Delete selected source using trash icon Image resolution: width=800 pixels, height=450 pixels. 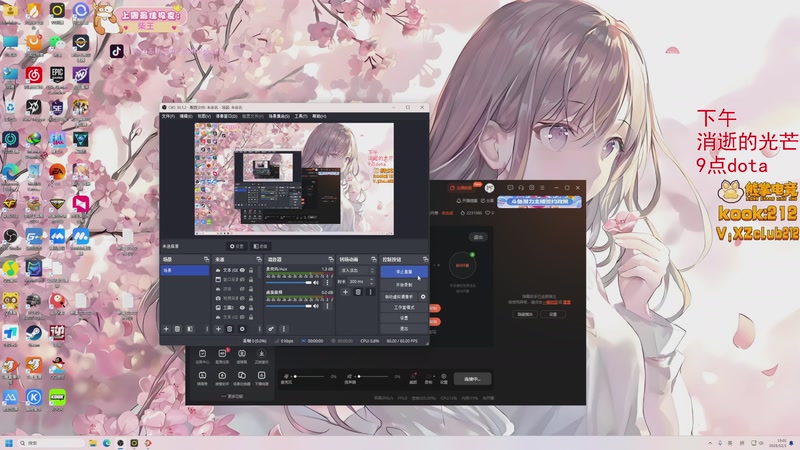(x=230, y=329)
